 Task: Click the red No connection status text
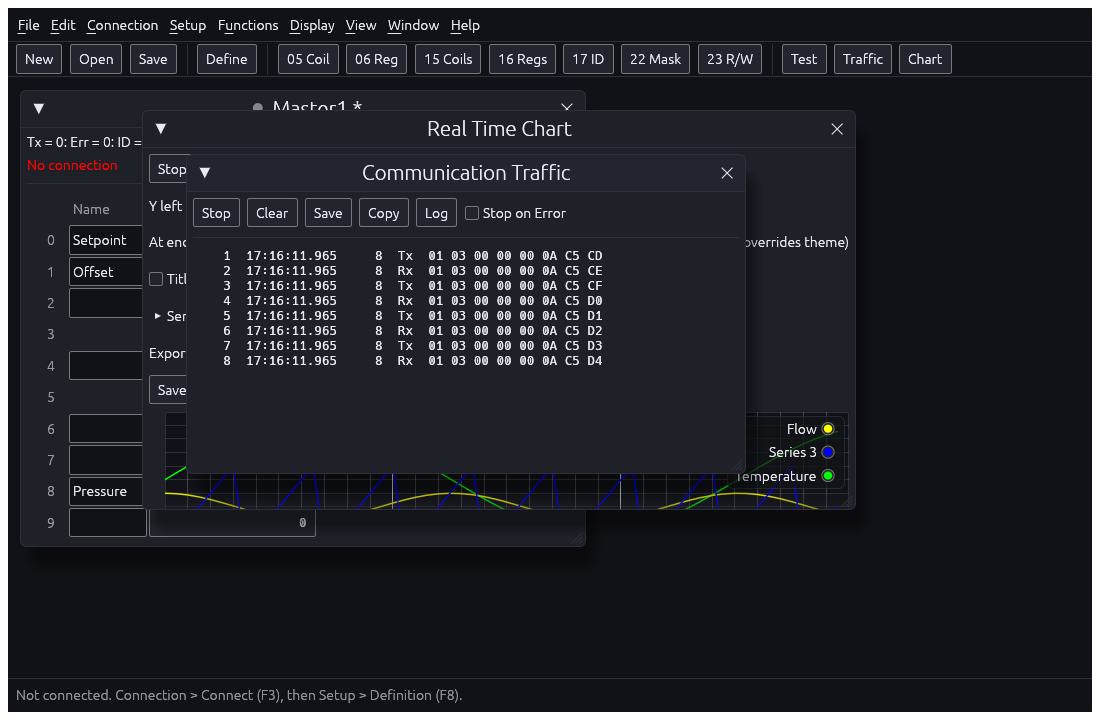pos(72,166)
